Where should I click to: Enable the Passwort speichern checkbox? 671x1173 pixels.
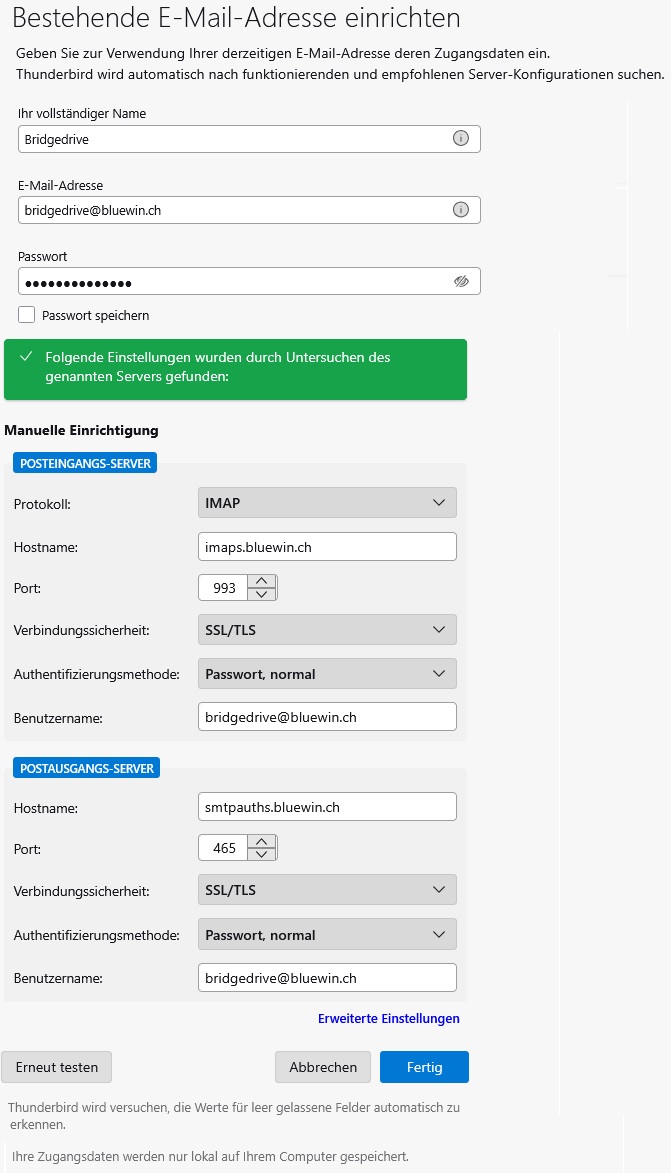click(x=26, y=315)
